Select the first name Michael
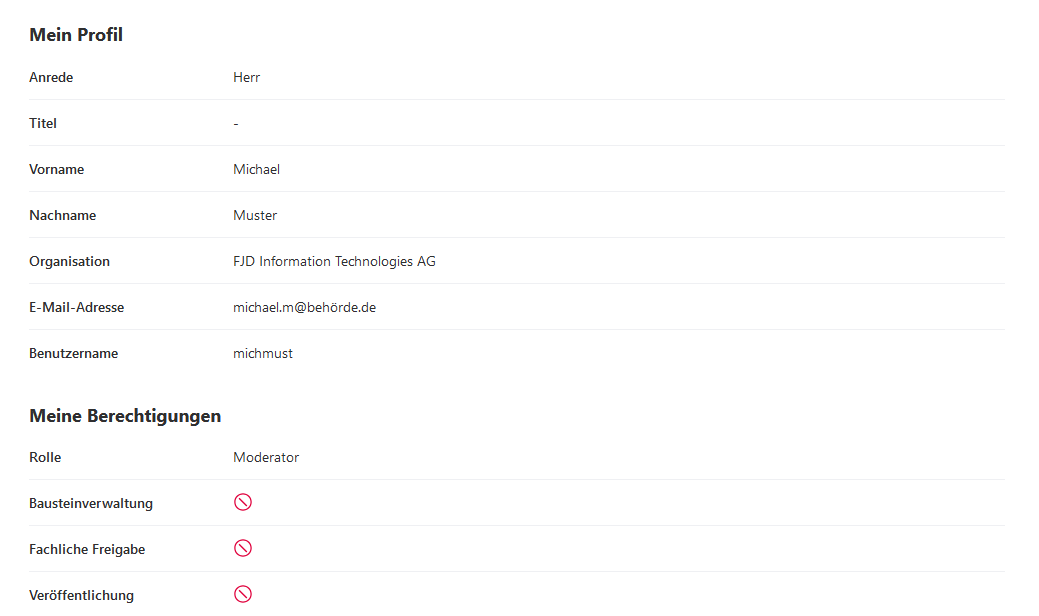Viewport: 1039px width, 616px height. pos(256,170)
